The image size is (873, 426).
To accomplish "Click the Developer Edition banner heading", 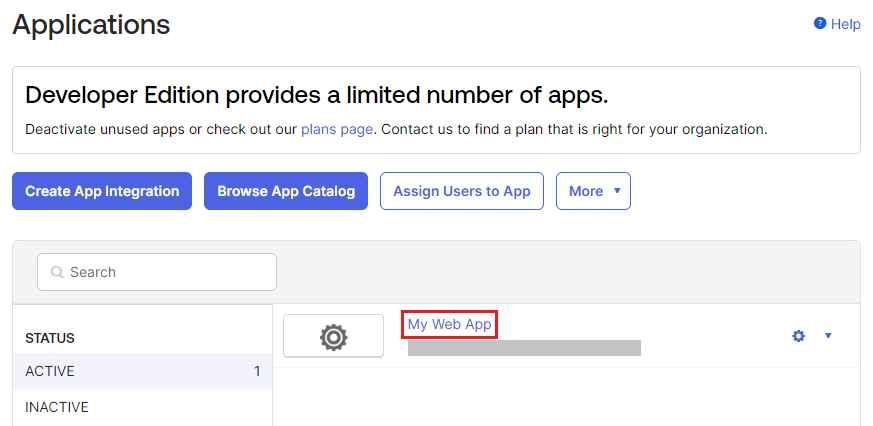I will point(316,95).
